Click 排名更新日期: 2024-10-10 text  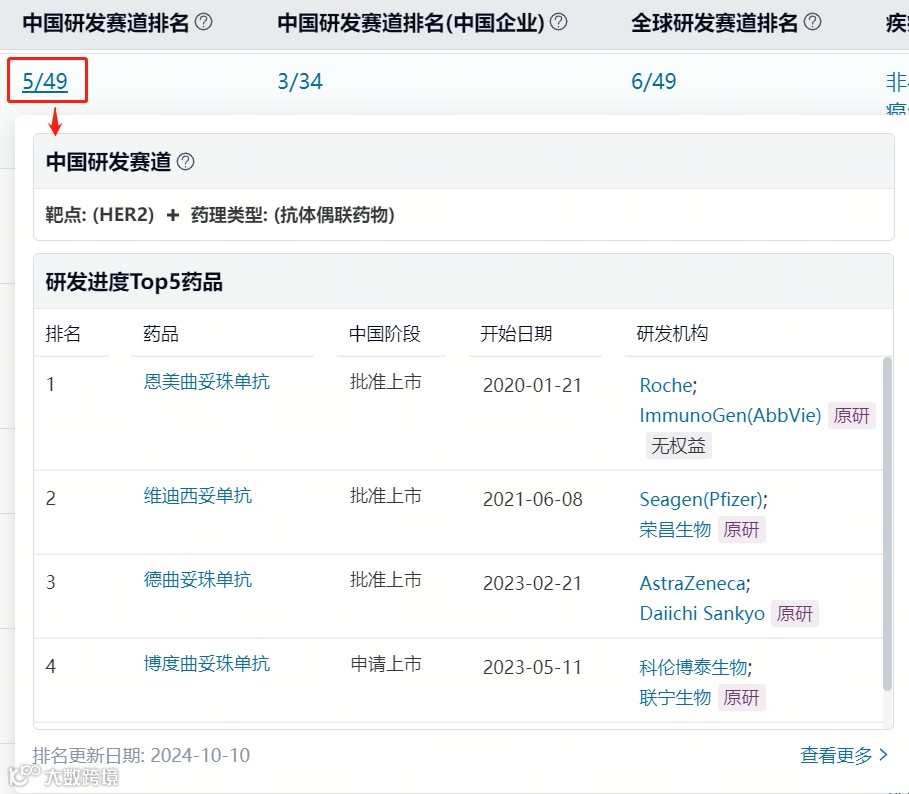[x=141, y=755]
